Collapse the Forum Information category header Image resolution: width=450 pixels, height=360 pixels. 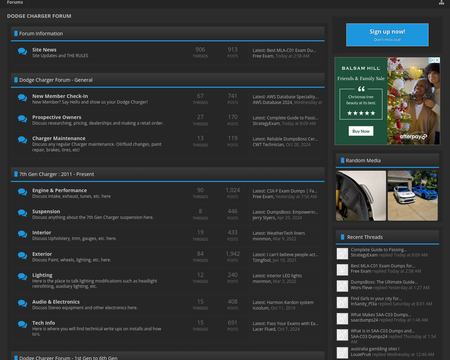point(168,33)
